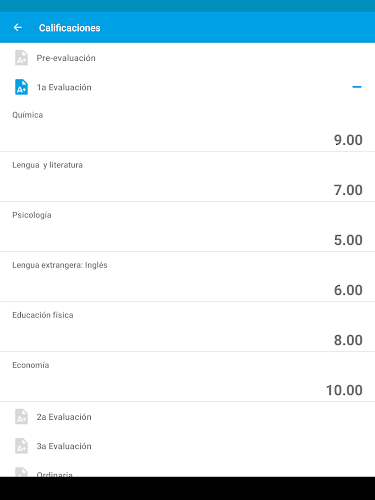
Task: Select the Lengua y literatura row
Action: [187, 177]
